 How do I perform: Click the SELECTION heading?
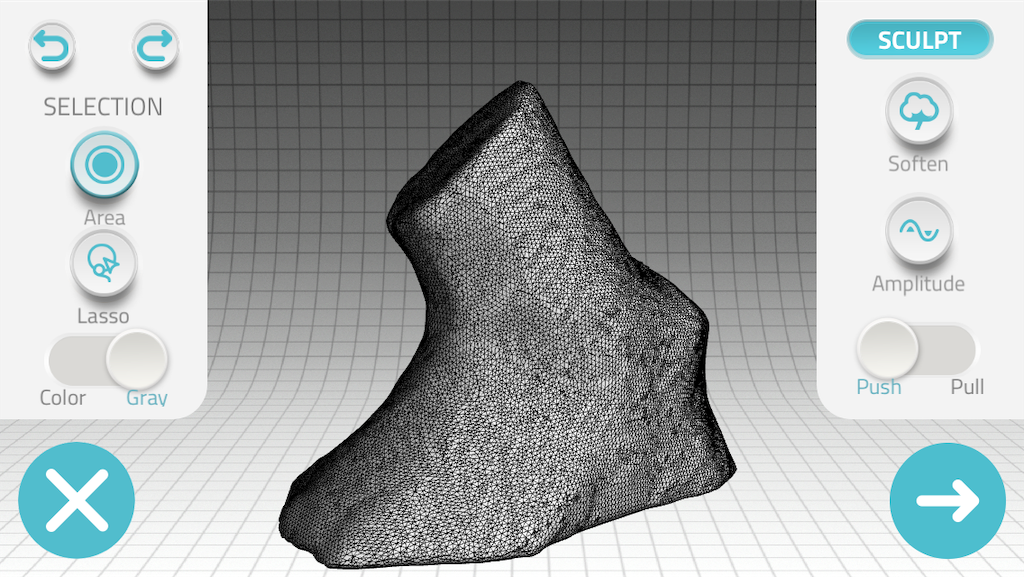(103, 107)
